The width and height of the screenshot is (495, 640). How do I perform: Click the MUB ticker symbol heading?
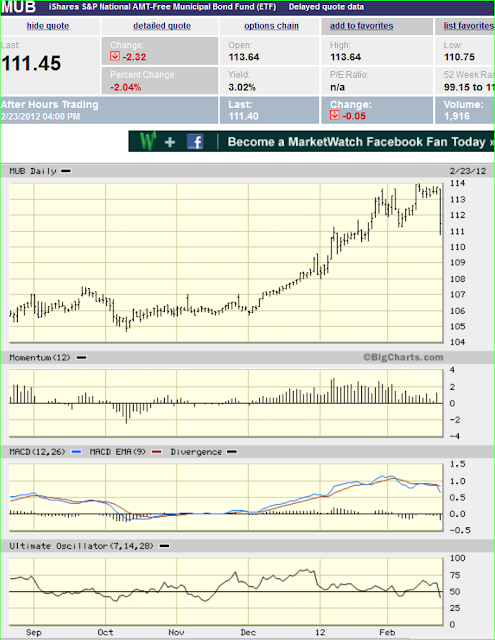click(19, 7)
